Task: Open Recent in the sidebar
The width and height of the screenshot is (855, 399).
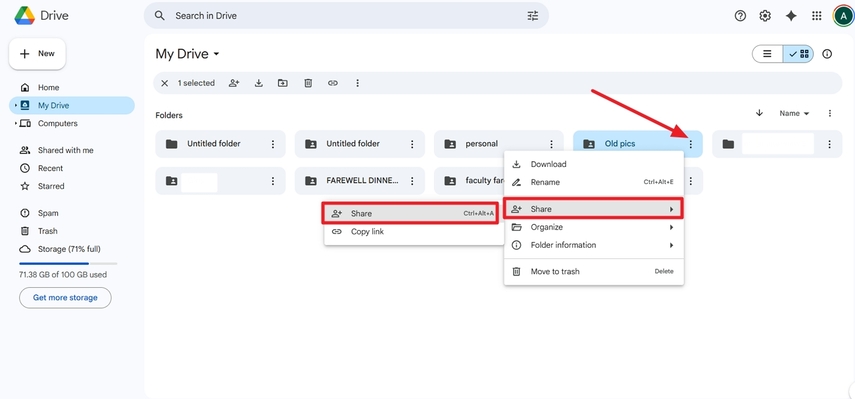Action: click(x=71, y=168)
